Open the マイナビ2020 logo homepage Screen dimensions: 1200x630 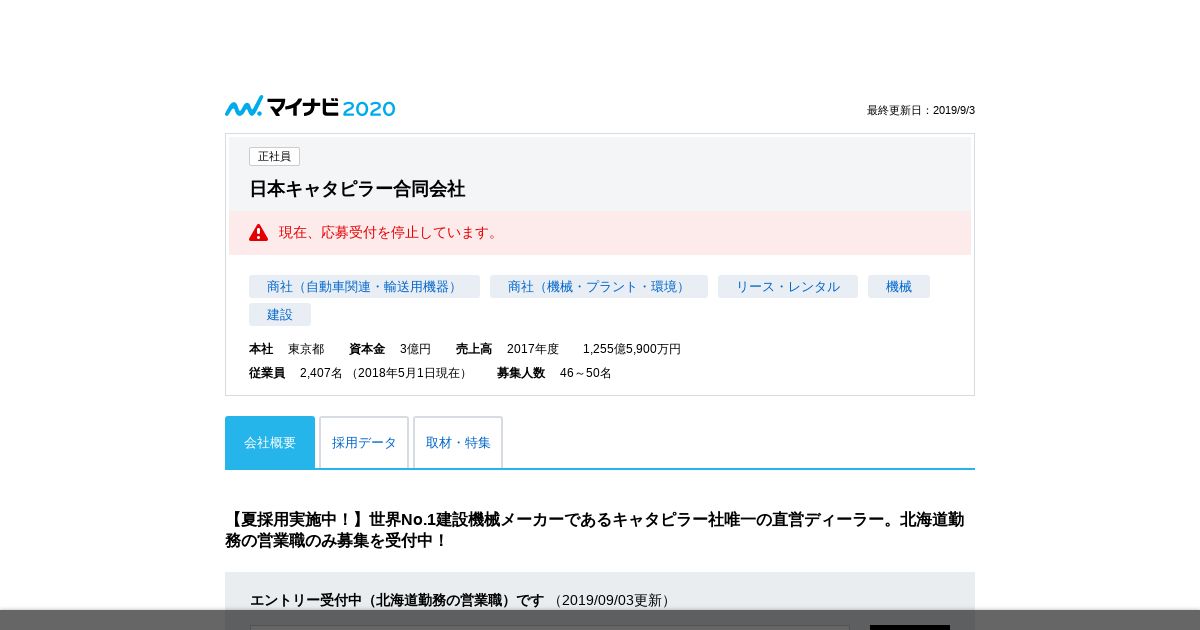[x=310, y=107]
